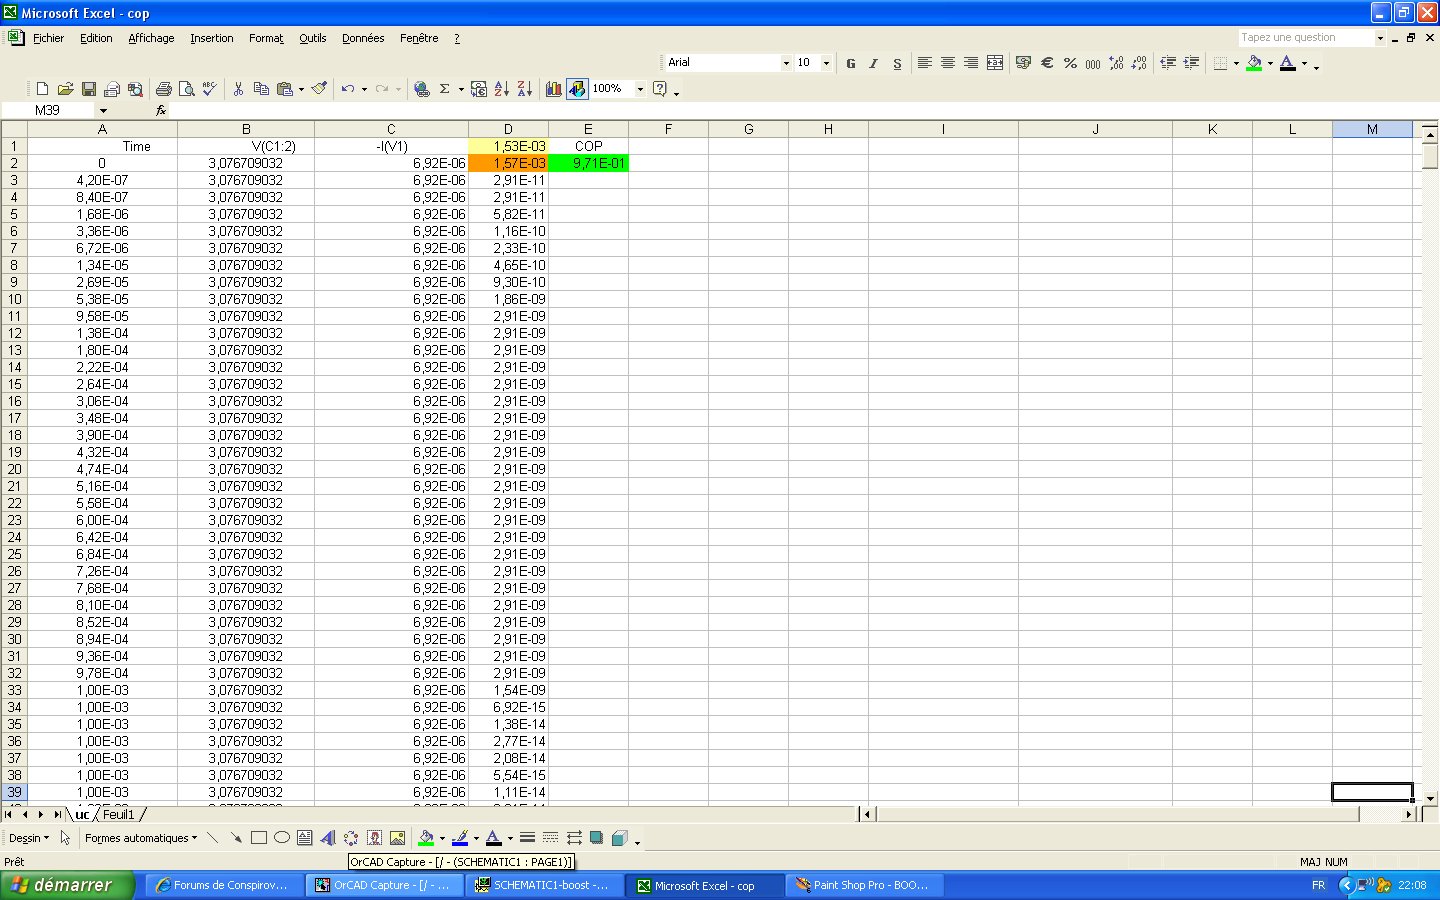Cut selection with the scissors icon
The image size is (1440, 900).
[238, 89]
